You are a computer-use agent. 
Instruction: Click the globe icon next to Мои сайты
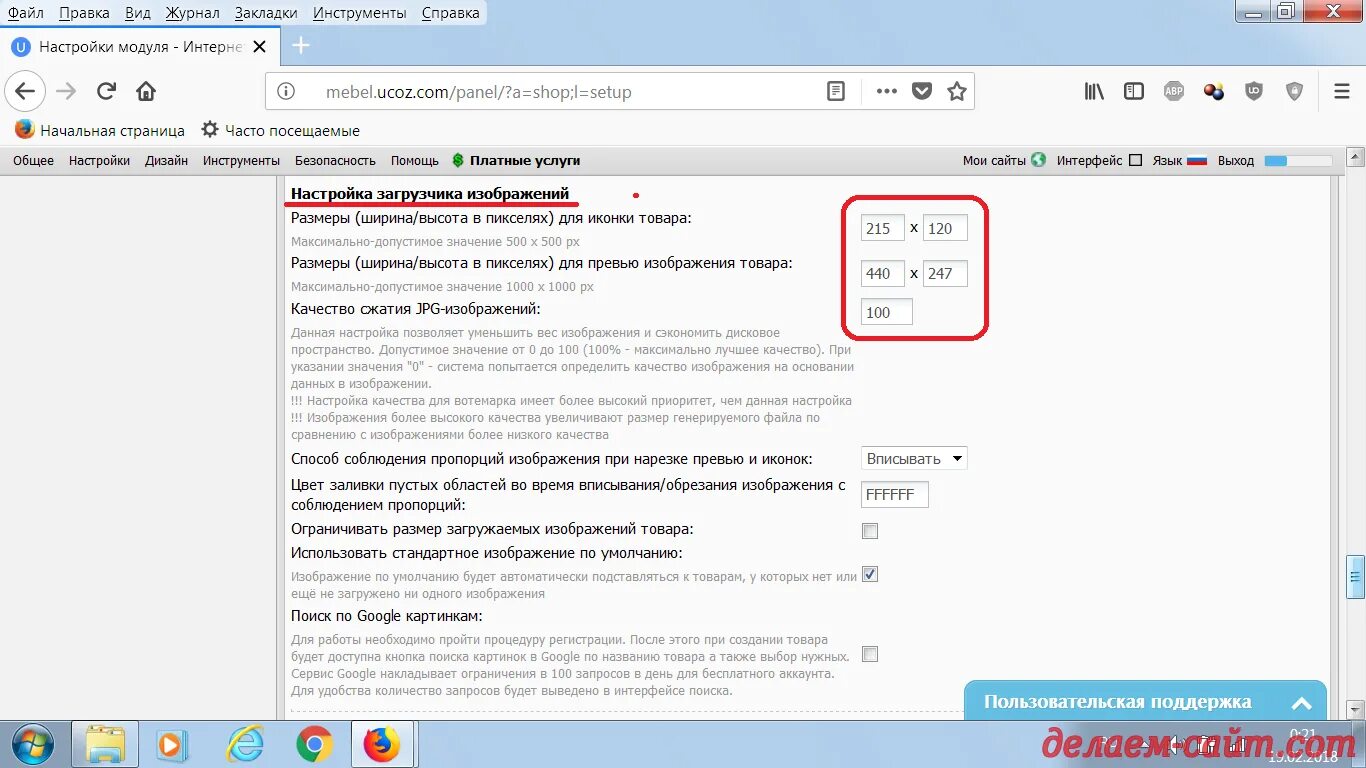[x=1038, y=160]
